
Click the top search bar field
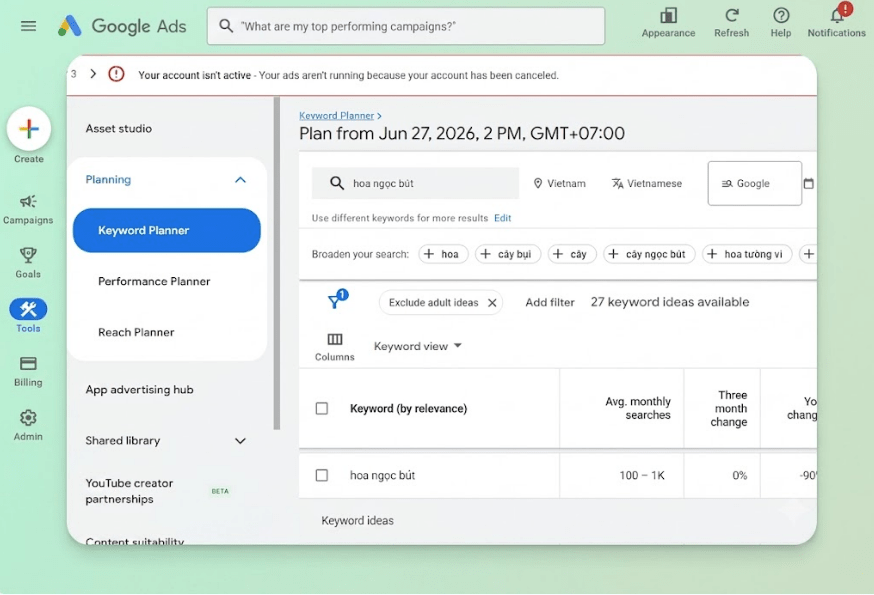pyautogui.click(x=406, y=26)
